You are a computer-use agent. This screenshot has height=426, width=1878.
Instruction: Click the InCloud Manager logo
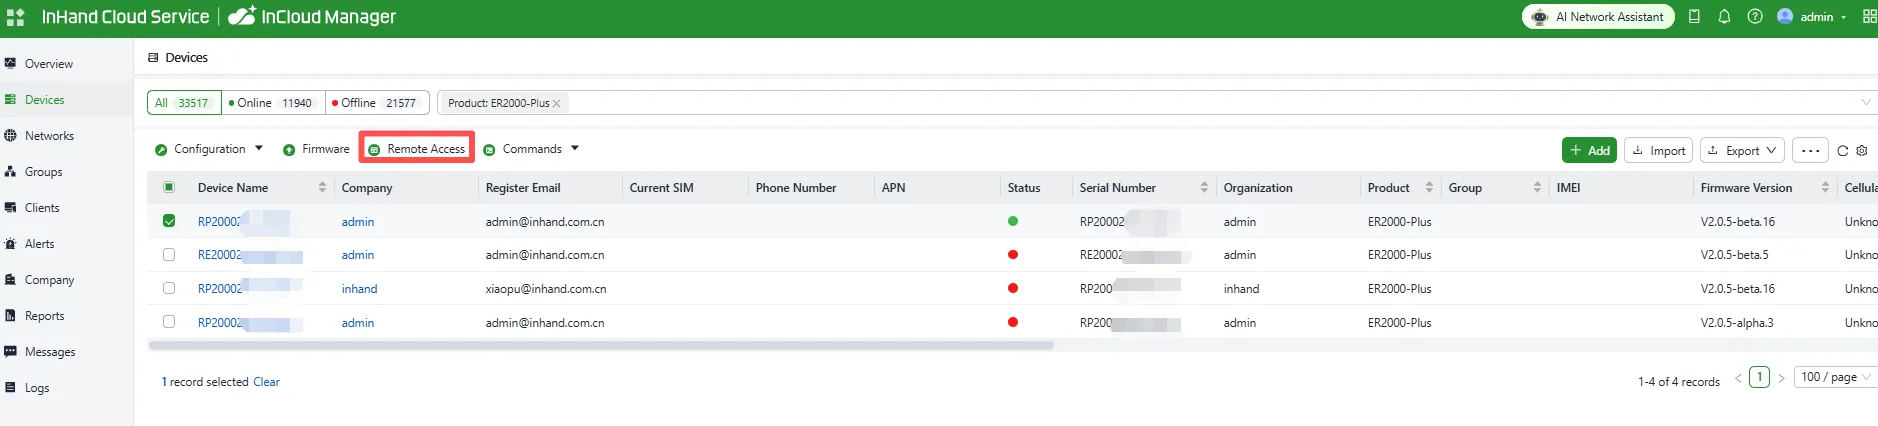pyautogui.click(x=312, y=16)
